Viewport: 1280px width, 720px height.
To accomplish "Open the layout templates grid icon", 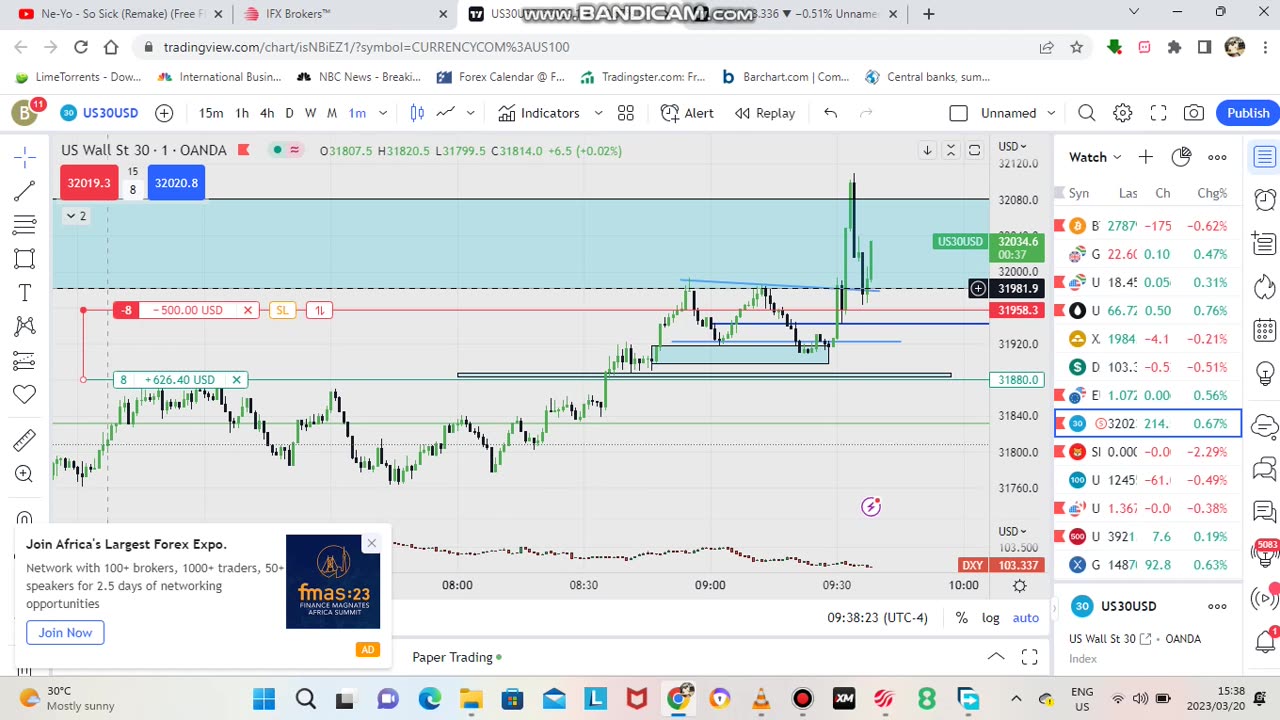I will click(x=626, y=113).
